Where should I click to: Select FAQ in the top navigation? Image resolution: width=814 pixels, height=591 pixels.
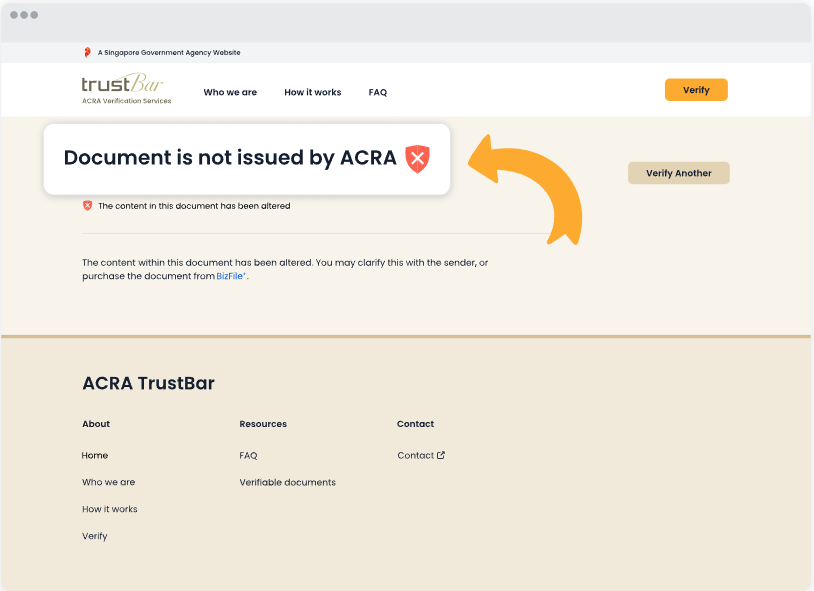pyautogui.click(x=377, y=92)
